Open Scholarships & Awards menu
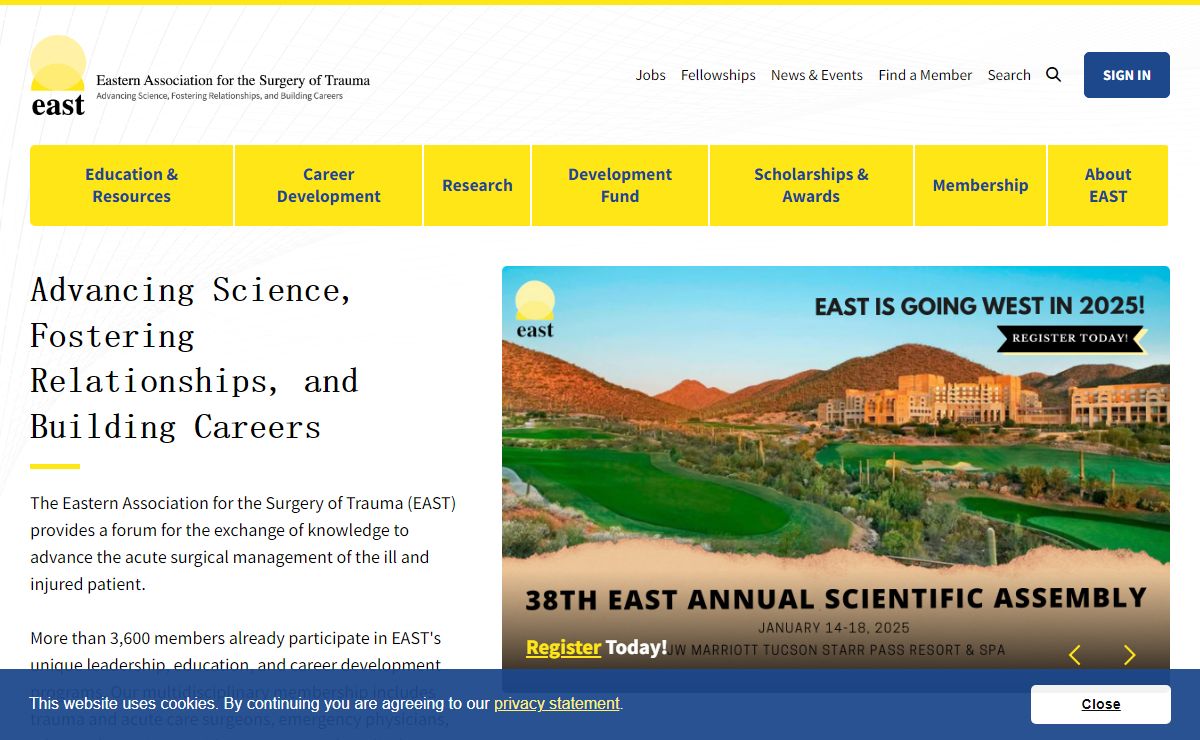The height and width of the screenshot is (740, 1200). click(811, 185)
